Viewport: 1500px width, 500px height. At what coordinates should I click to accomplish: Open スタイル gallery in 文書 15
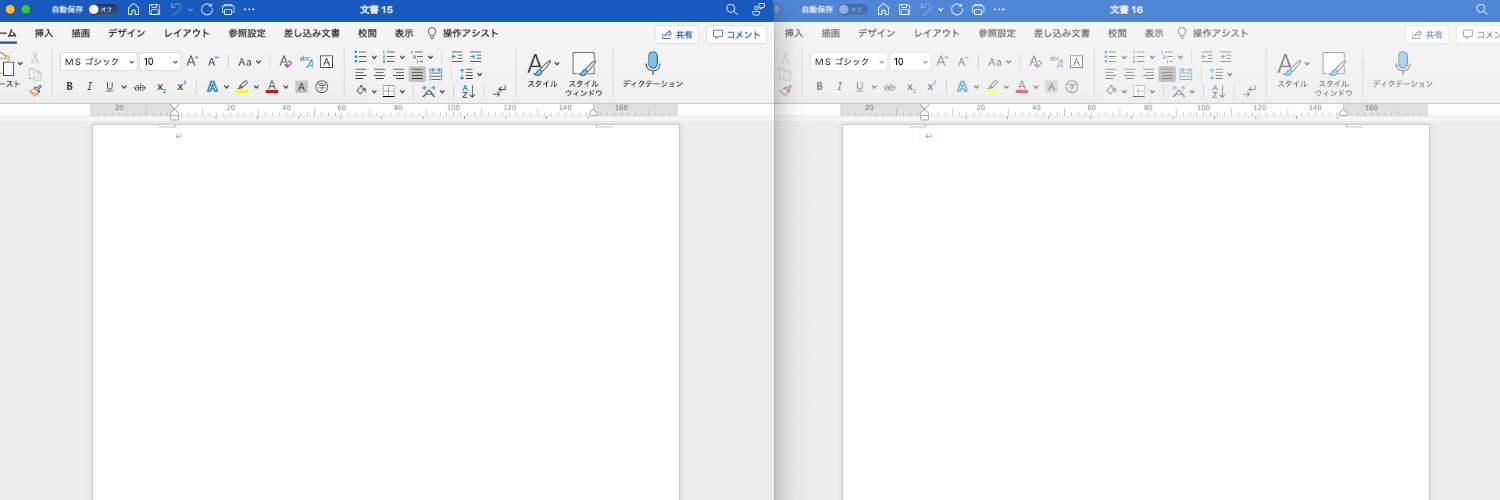[x=542, y=71]
